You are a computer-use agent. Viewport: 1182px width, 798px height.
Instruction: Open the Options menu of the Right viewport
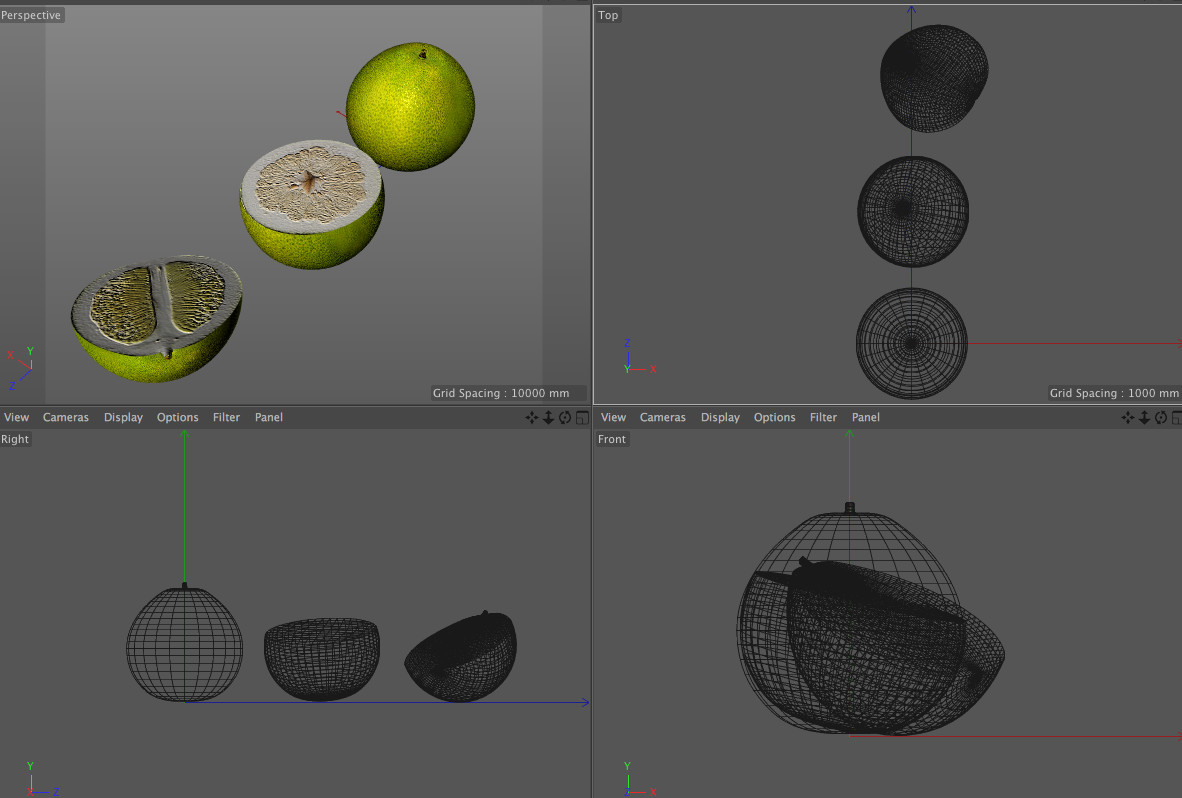tap(178, 417)
